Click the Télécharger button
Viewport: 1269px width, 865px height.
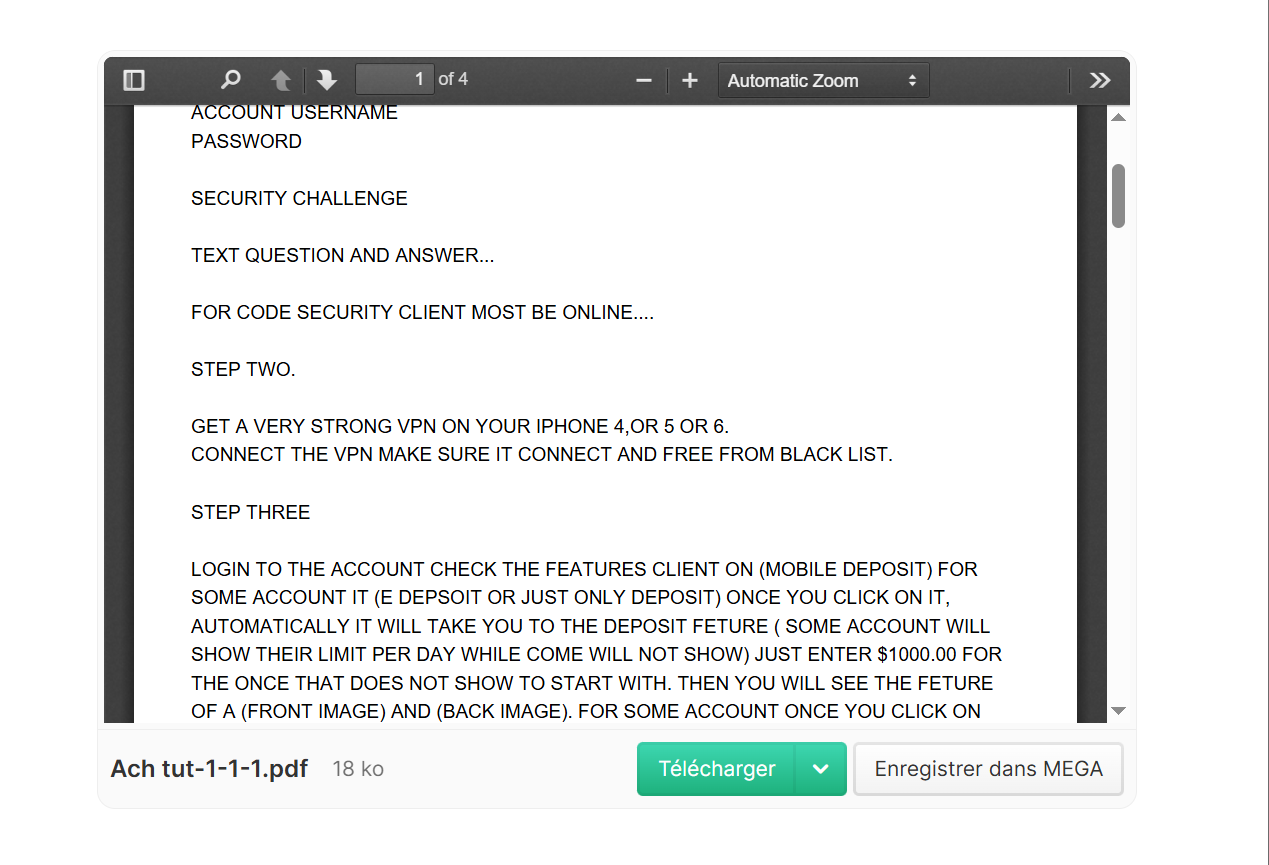717,769
